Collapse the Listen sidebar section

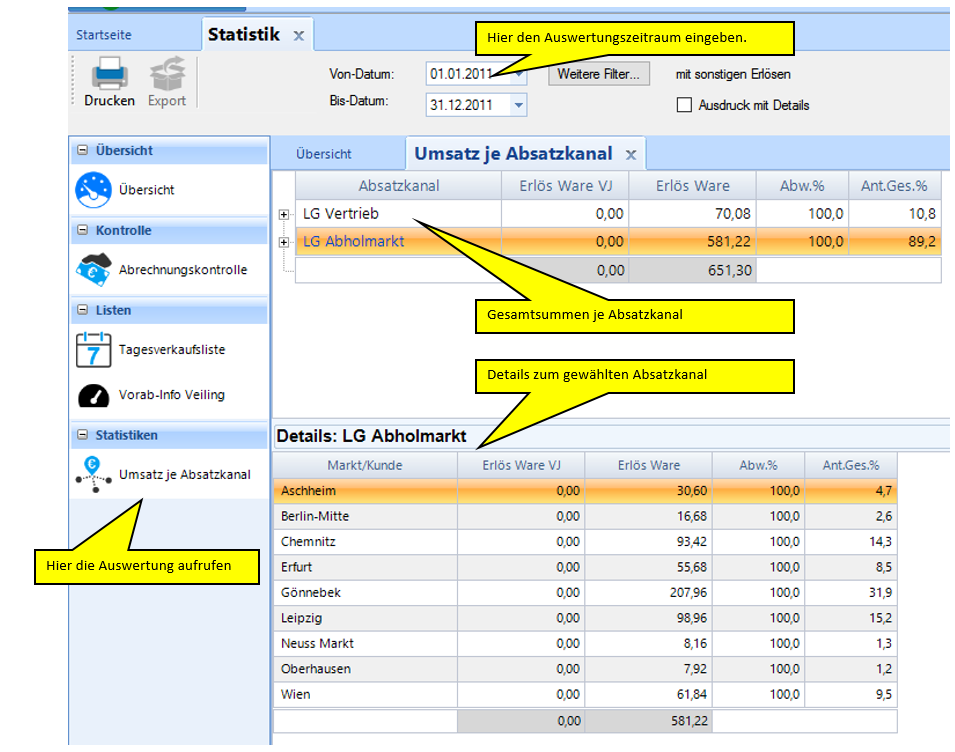82,311
